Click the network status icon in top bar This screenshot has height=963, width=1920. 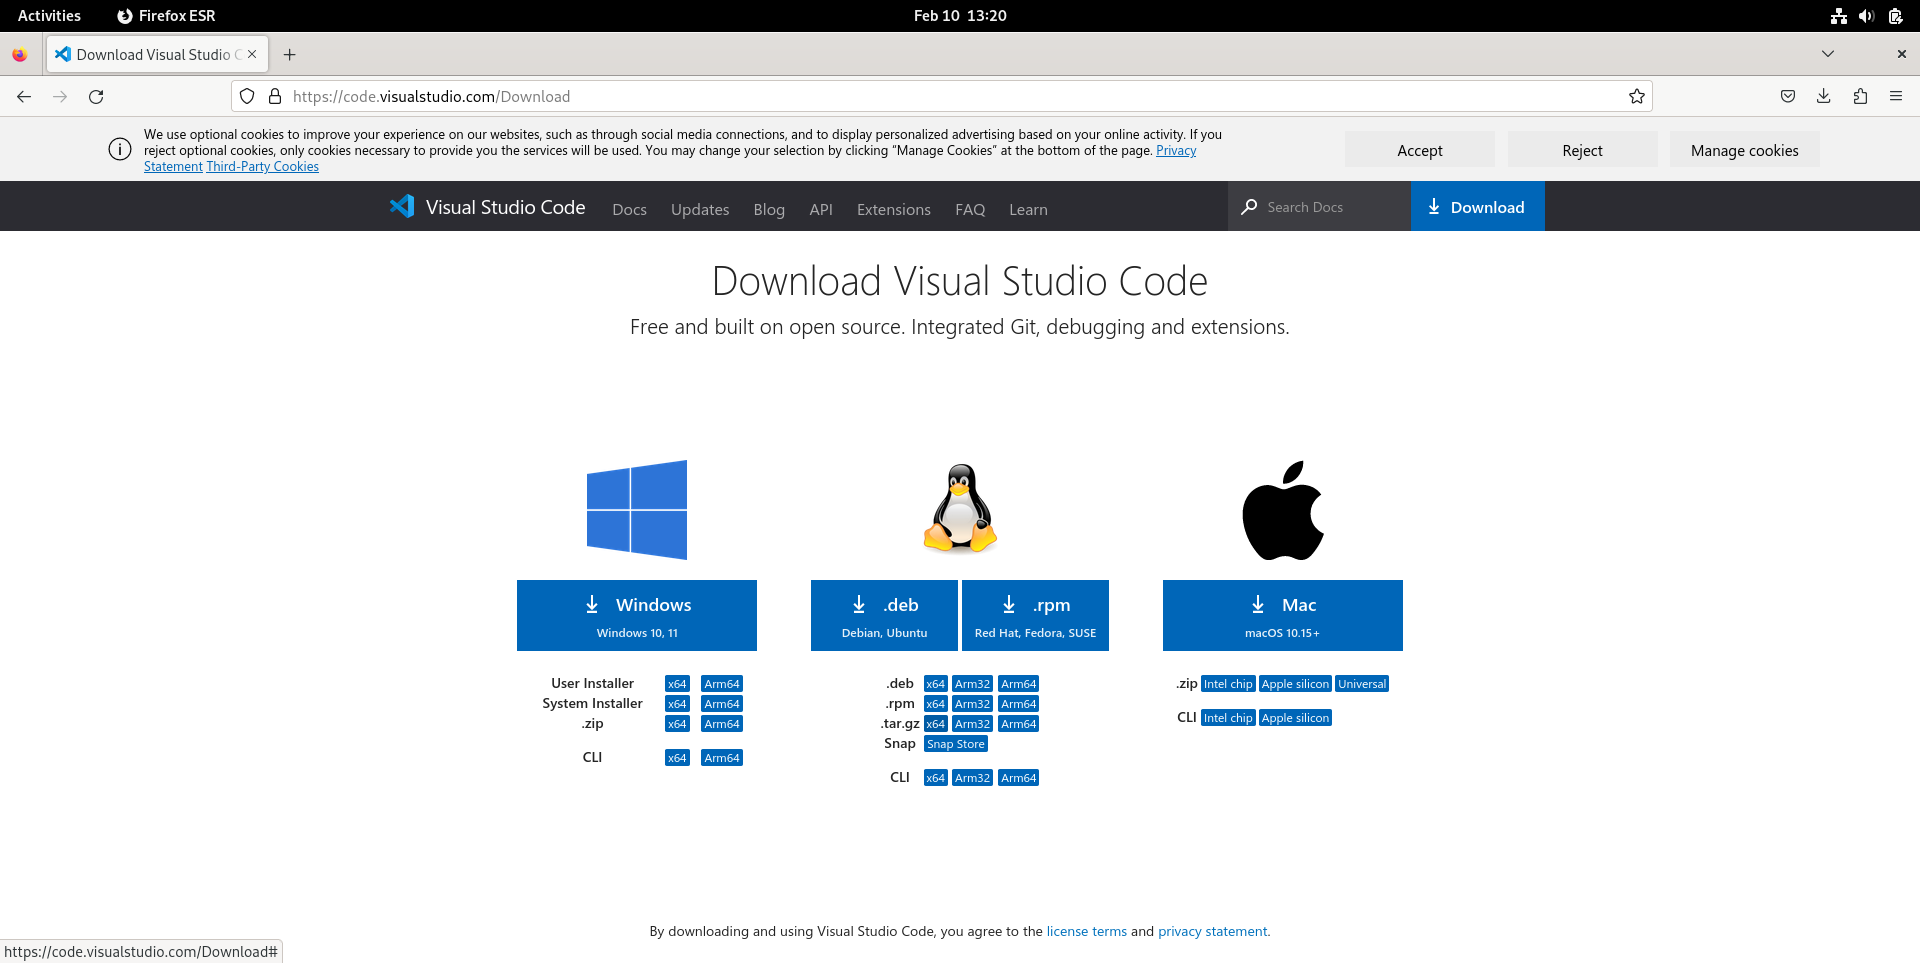pos(1838,15)
